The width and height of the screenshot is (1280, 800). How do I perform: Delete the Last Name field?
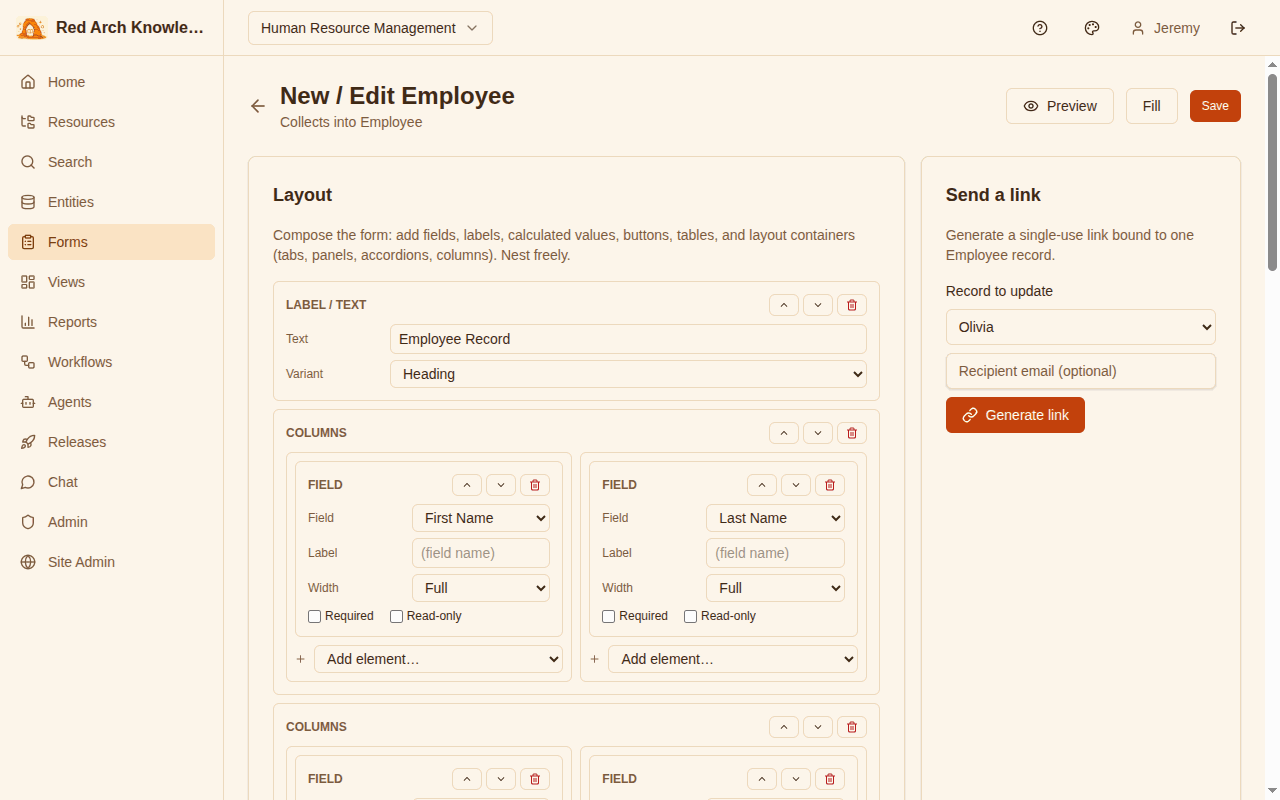coord(830,485)
